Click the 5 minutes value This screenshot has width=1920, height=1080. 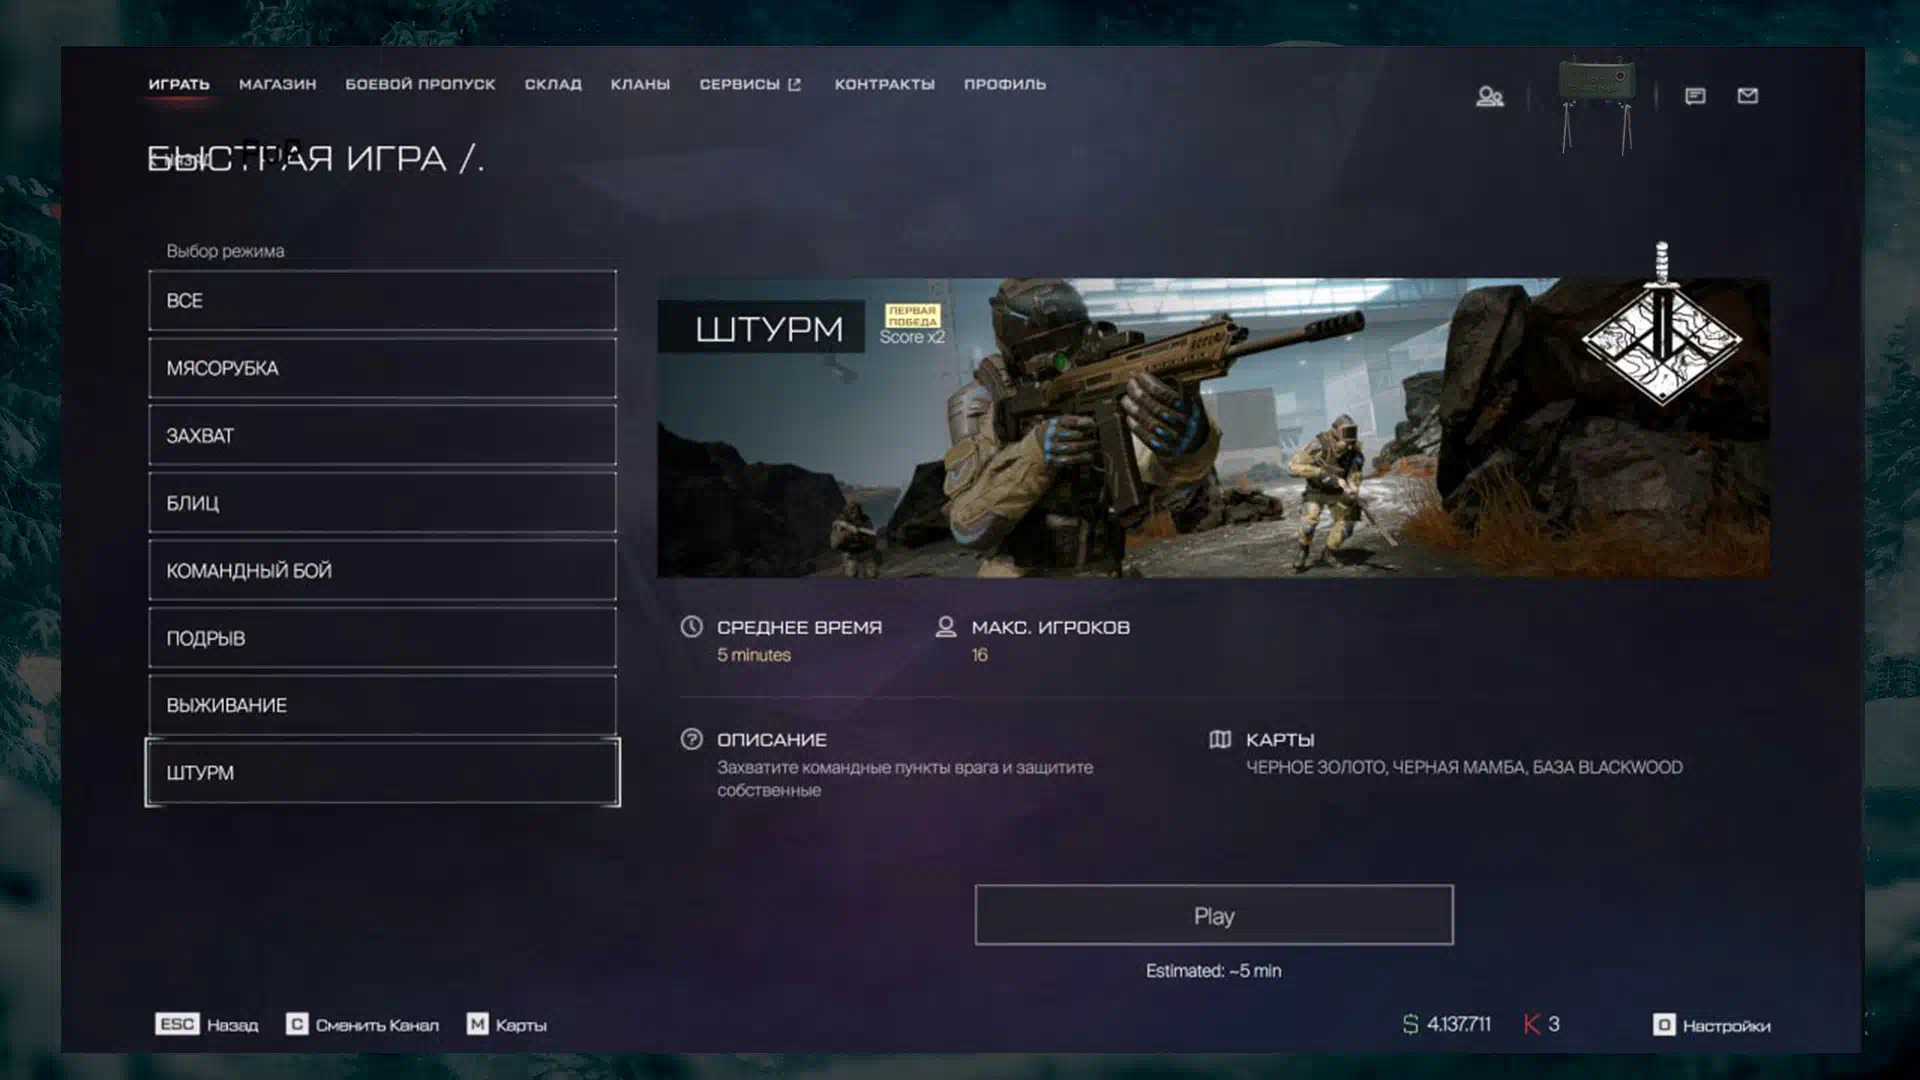(x=754, y=655)
